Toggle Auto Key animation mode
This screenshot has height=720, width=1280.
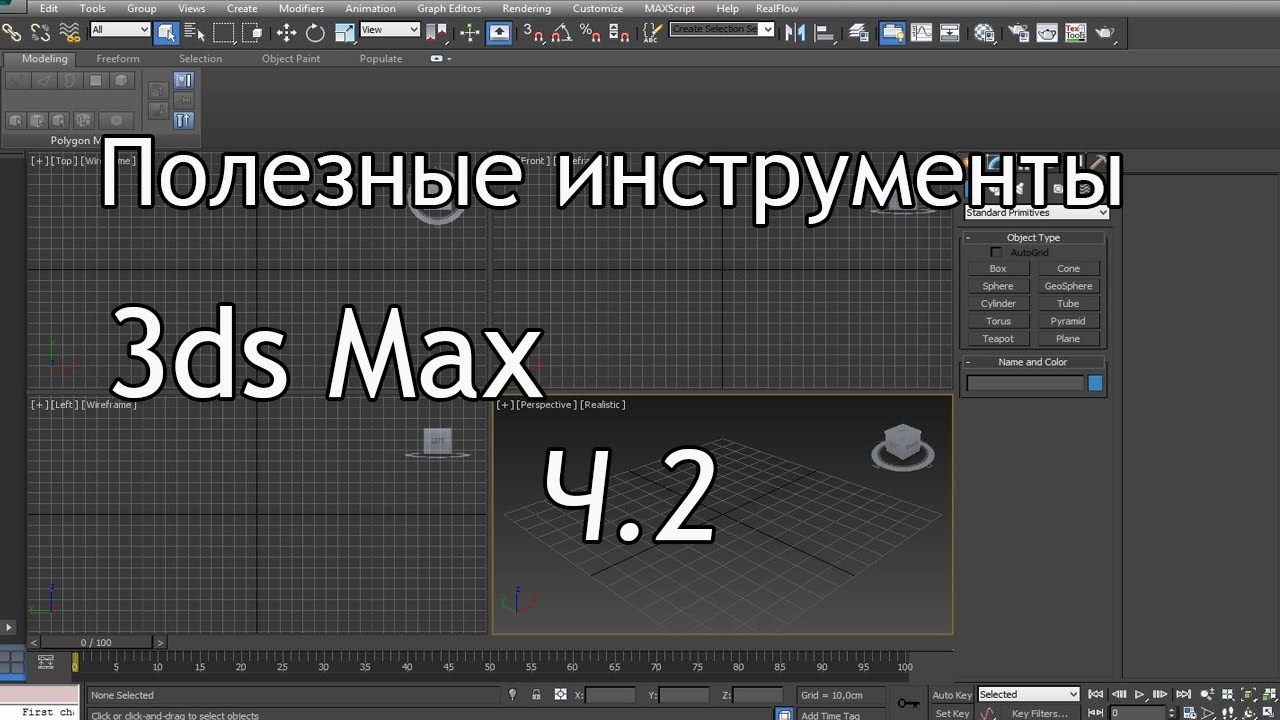tap(952, 695)
